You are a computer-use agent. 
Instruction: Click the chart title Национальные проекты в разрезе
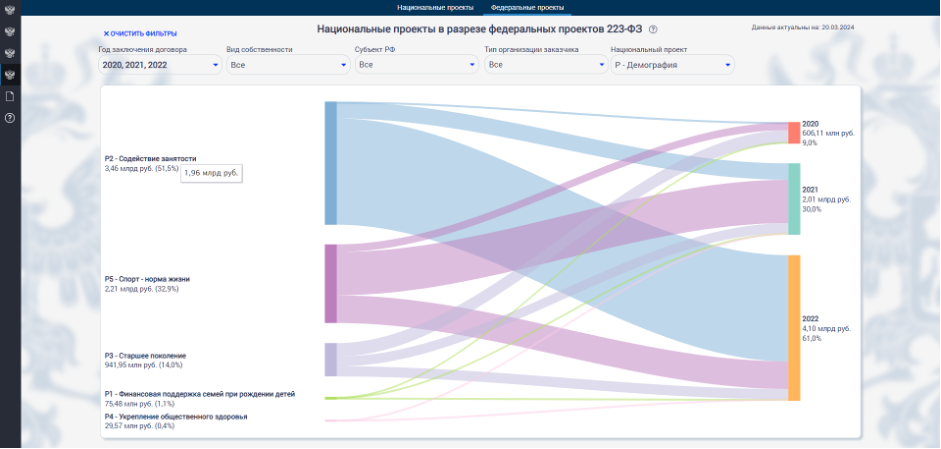tap(481, 28)
